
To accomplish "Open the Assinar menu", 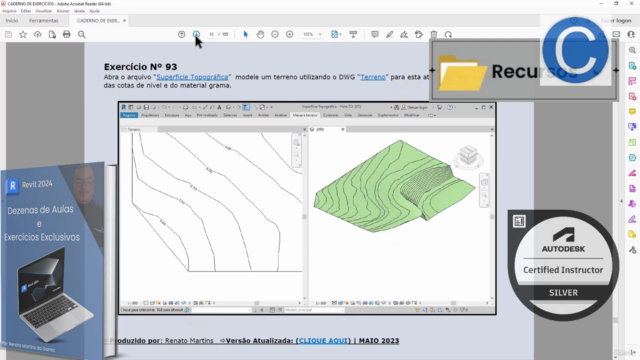I will 62,11.
